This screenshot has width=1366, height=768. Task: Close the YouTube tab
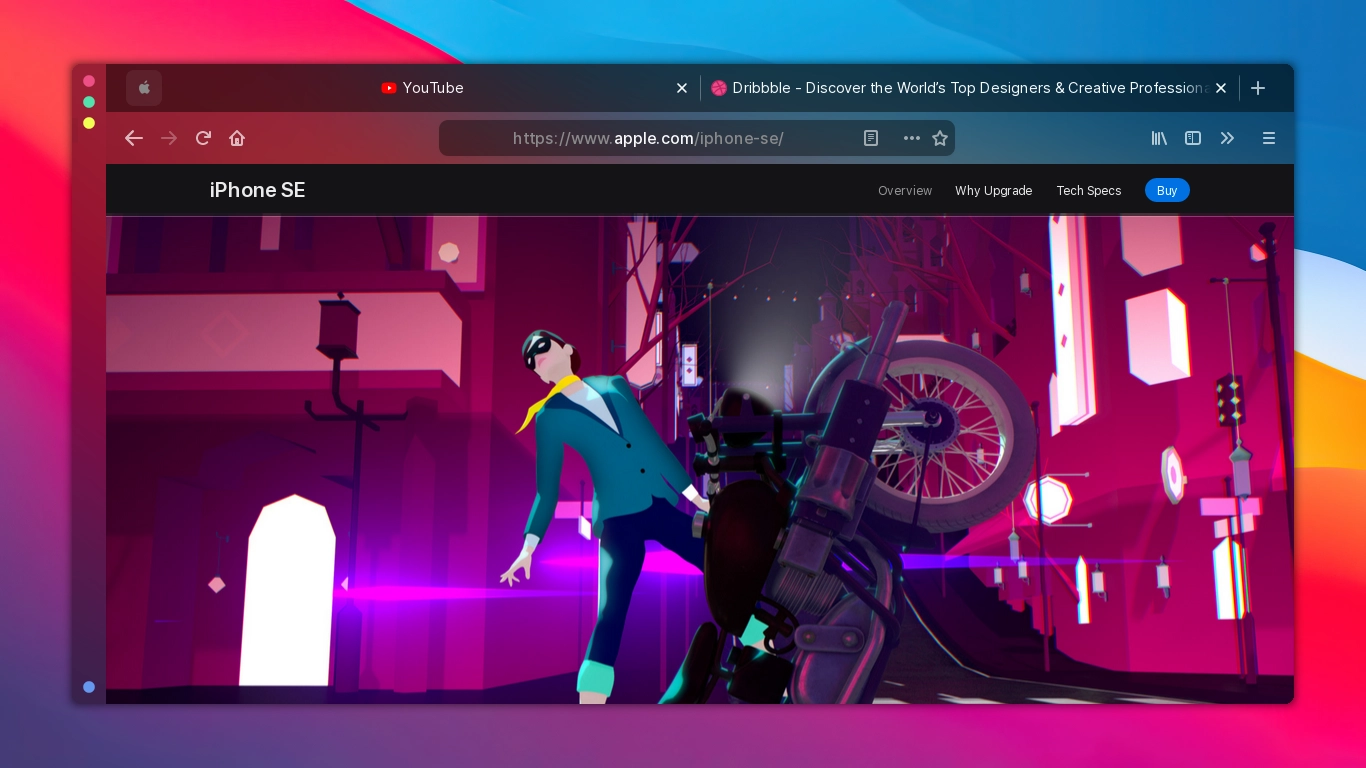[x=682, y=88]
